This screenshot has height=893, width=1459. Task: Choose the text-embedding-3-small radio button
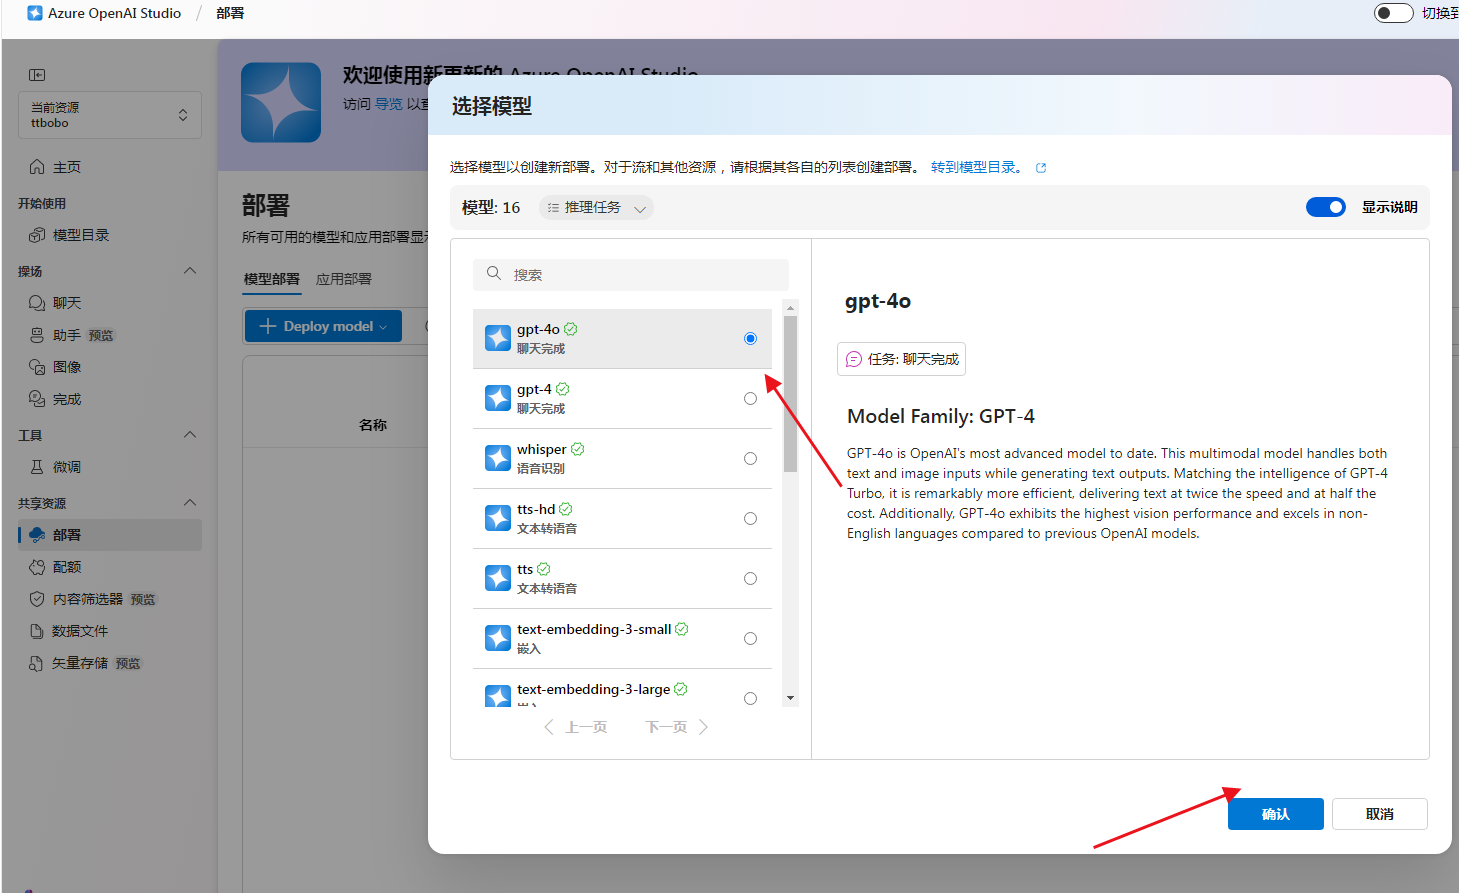750,639
